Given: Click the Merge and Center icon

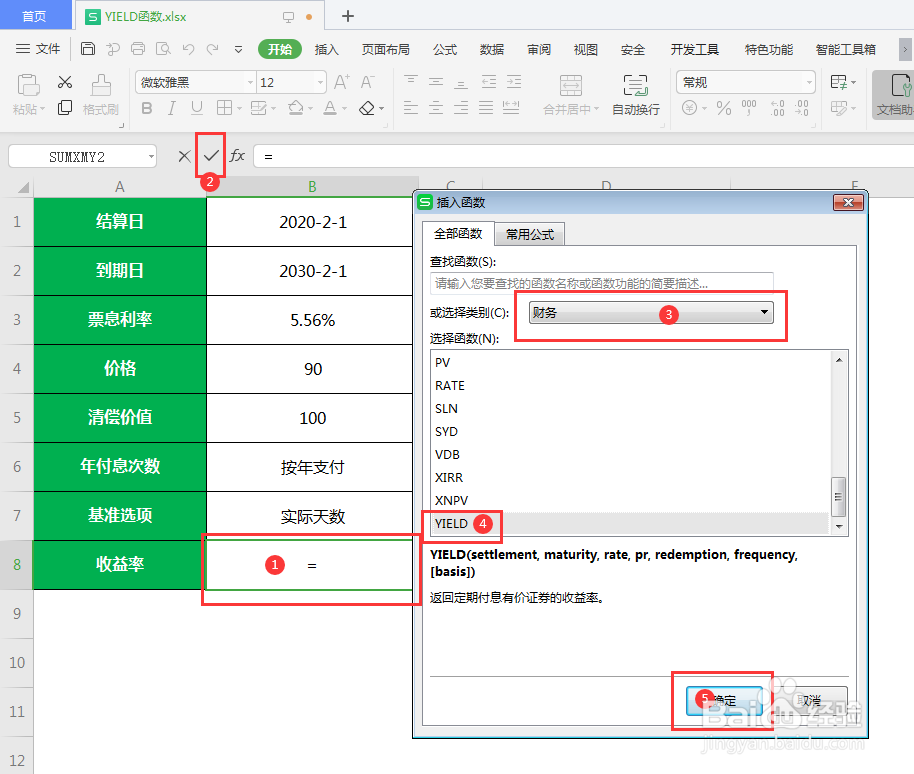Looking at the screenshot, I should coord(571,86).
